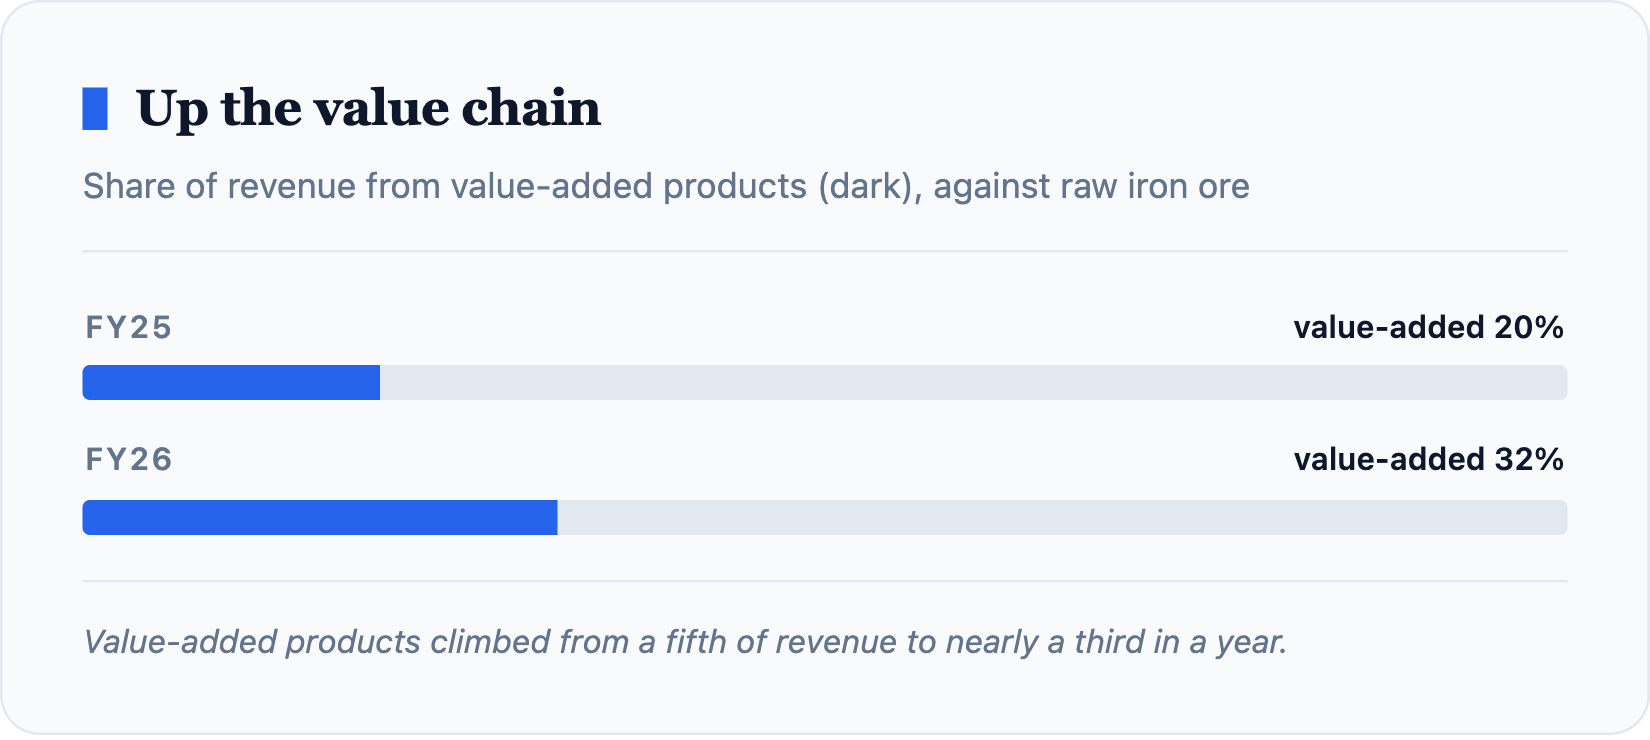Click the 'Up the value chain' heading

point(368,108)
